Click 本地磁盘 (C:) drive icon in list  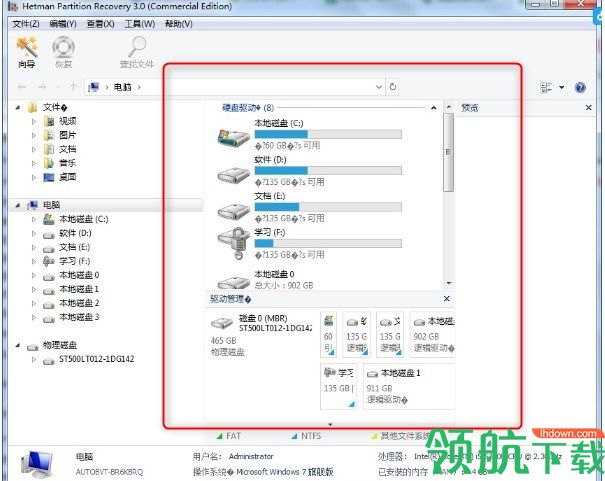click(x=233, y=138)
